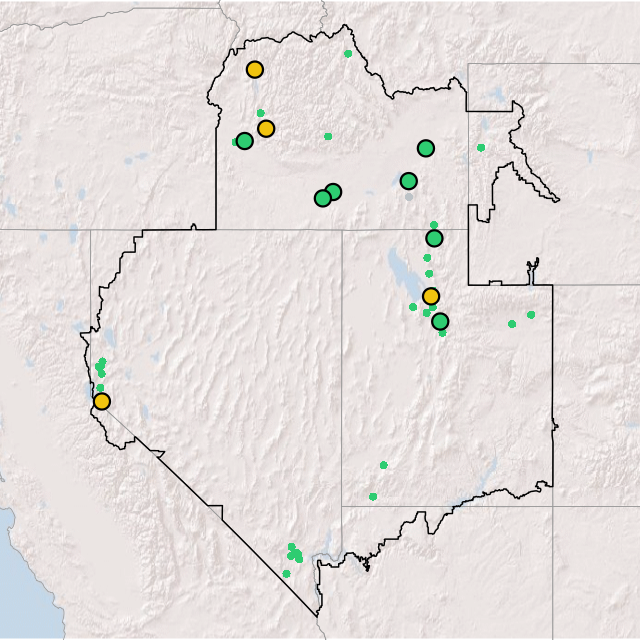Click the isolated small green dot west of the overlapping pair's north

(328, 136)
